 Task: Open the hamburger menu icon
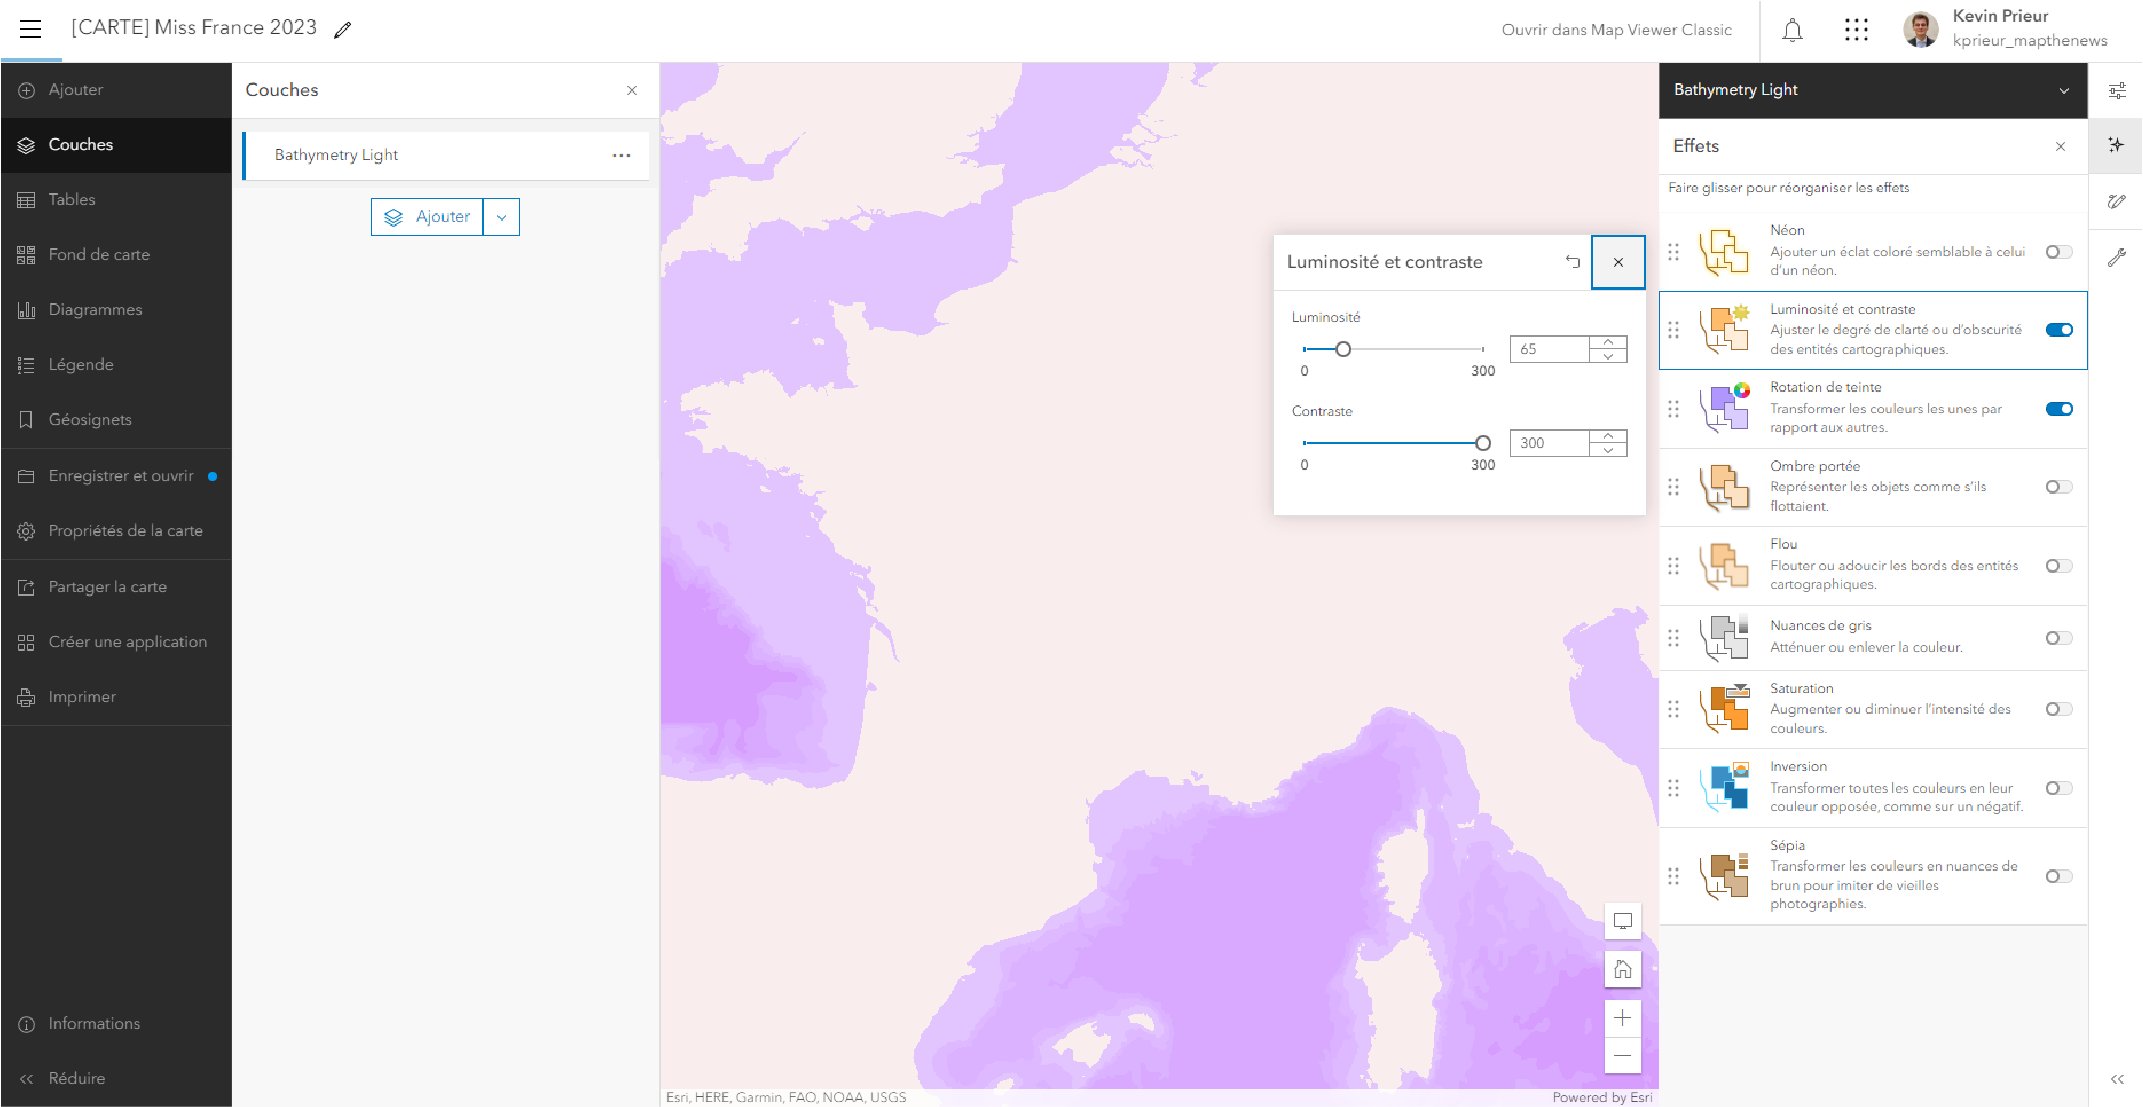(x=31, y=29)
